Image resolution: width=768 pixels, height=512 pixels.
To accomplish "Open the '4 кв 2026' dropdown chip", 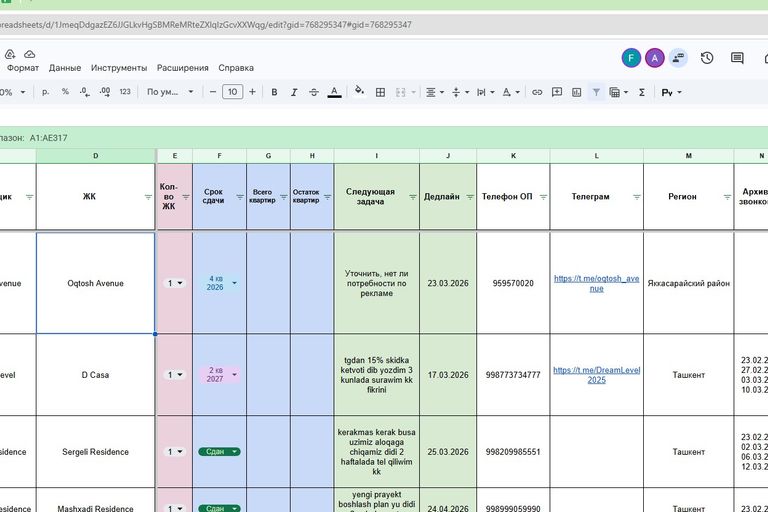I will 234,283.
